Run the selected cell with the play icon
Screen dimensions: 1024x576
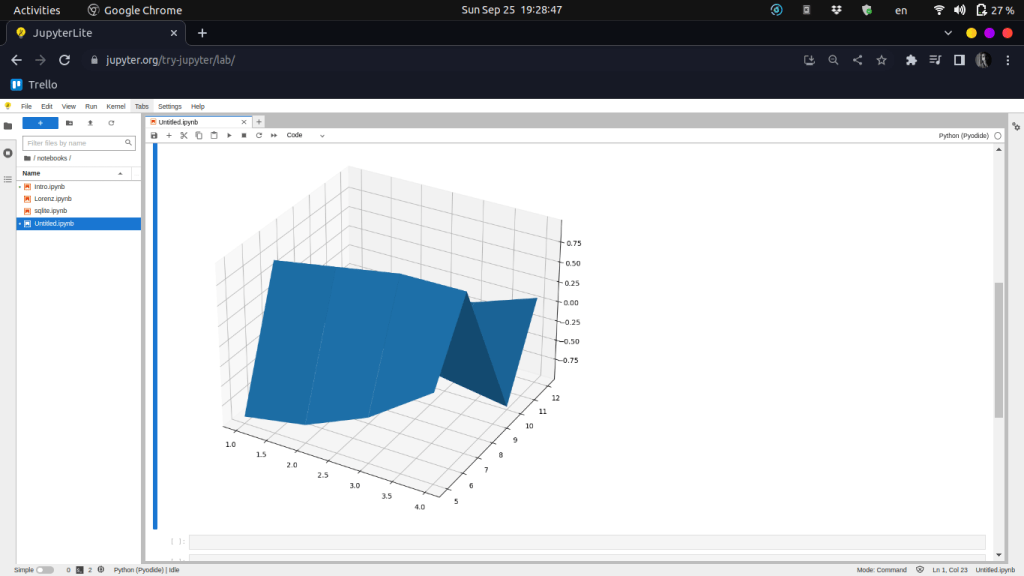pyautogui.click(x=229, y=135)
